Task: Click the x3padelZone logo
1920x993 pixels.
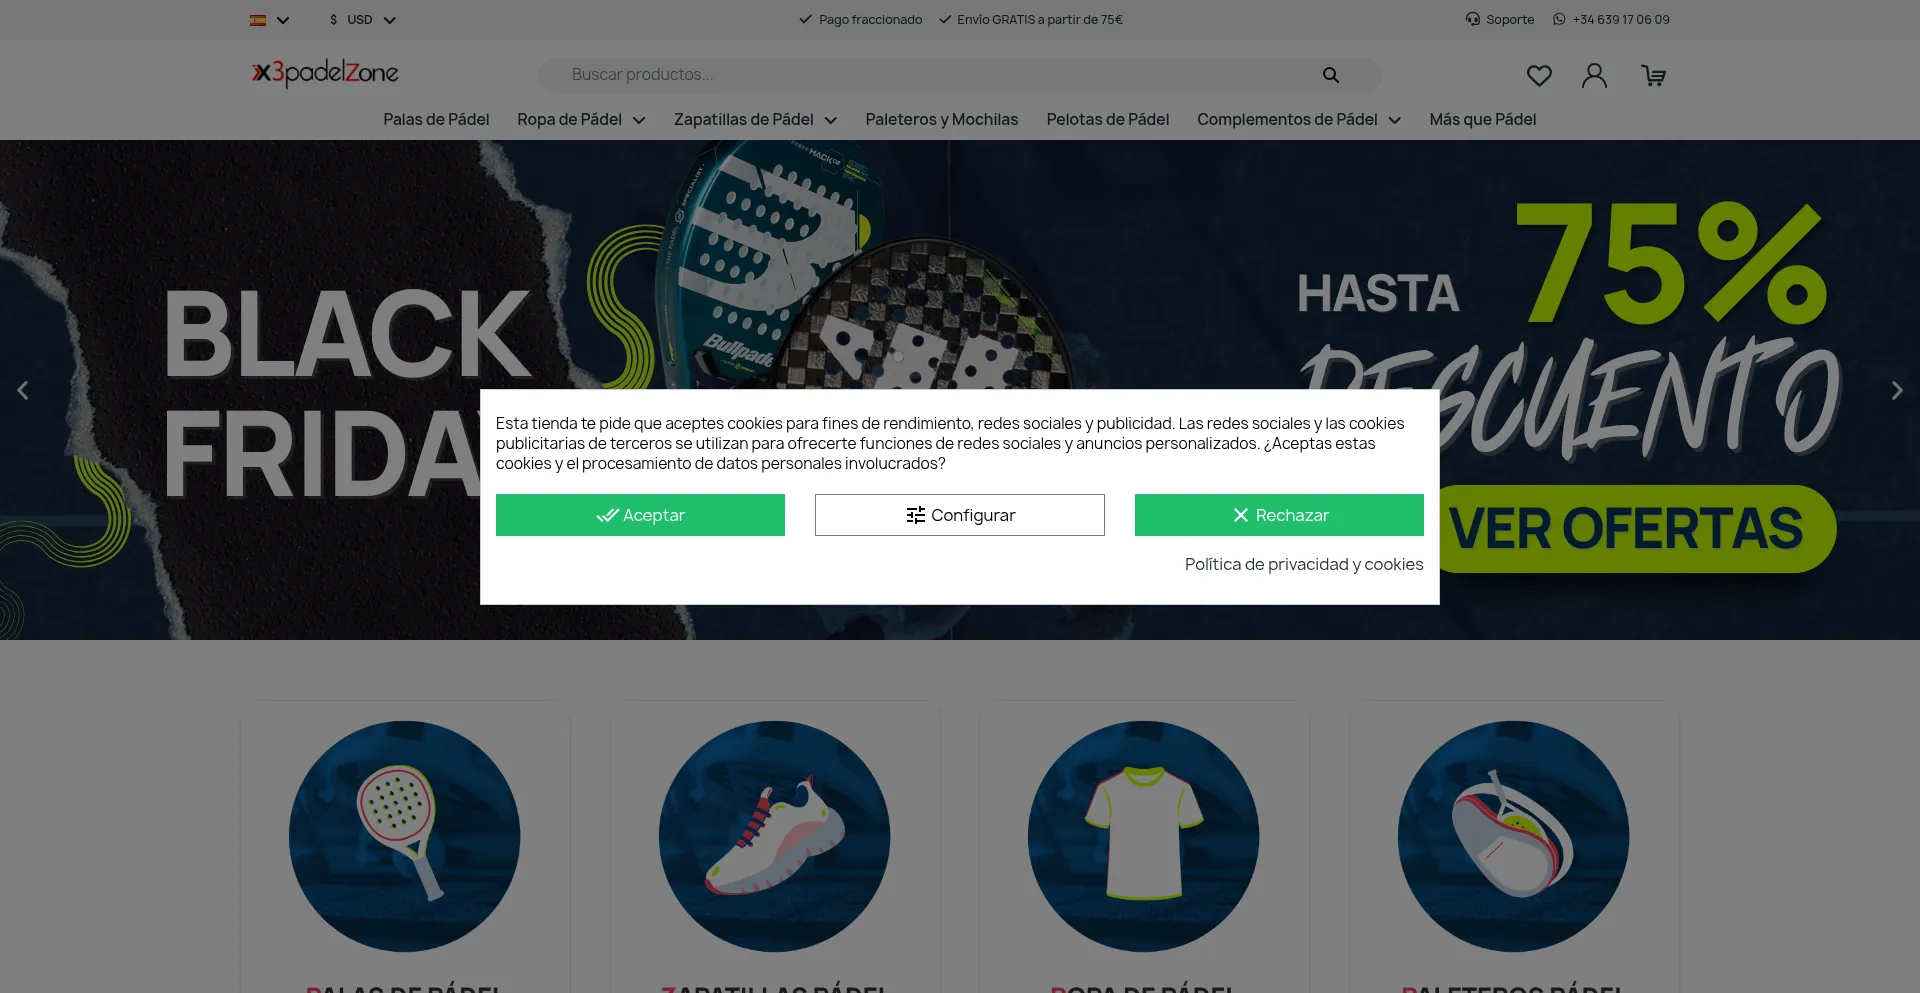Action: (x=325, y=73)
